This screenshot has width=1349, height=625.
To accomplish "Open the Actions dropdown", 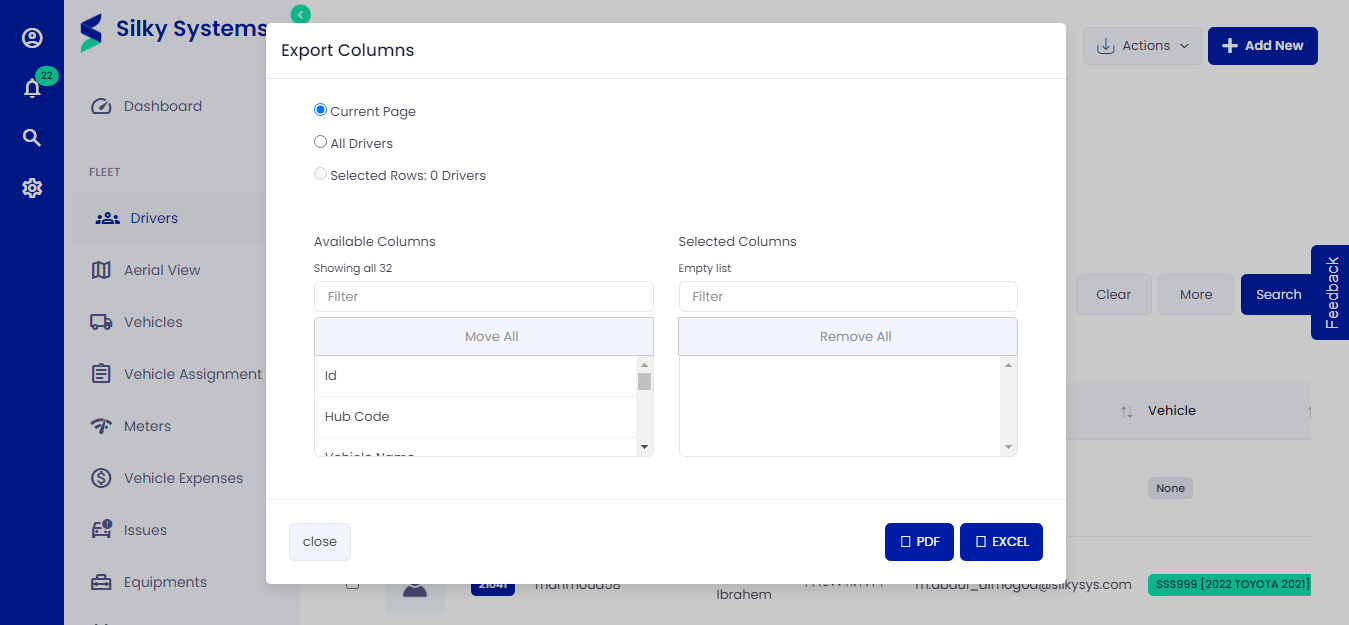I will (1142, 46).
